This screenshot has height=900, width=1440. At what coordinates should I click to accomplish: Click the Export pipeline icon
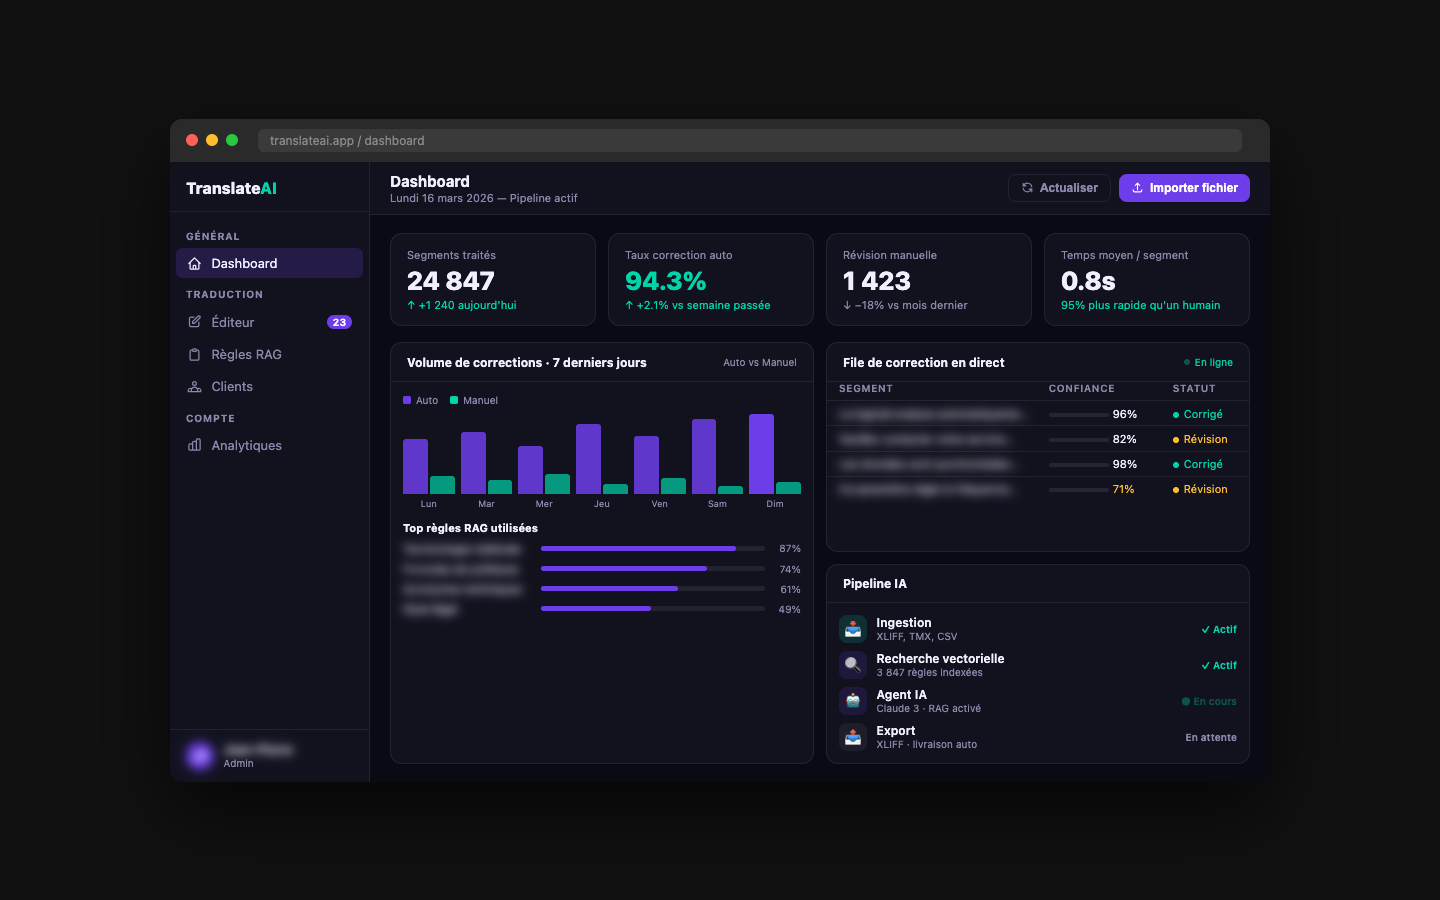tap(853, 737)
